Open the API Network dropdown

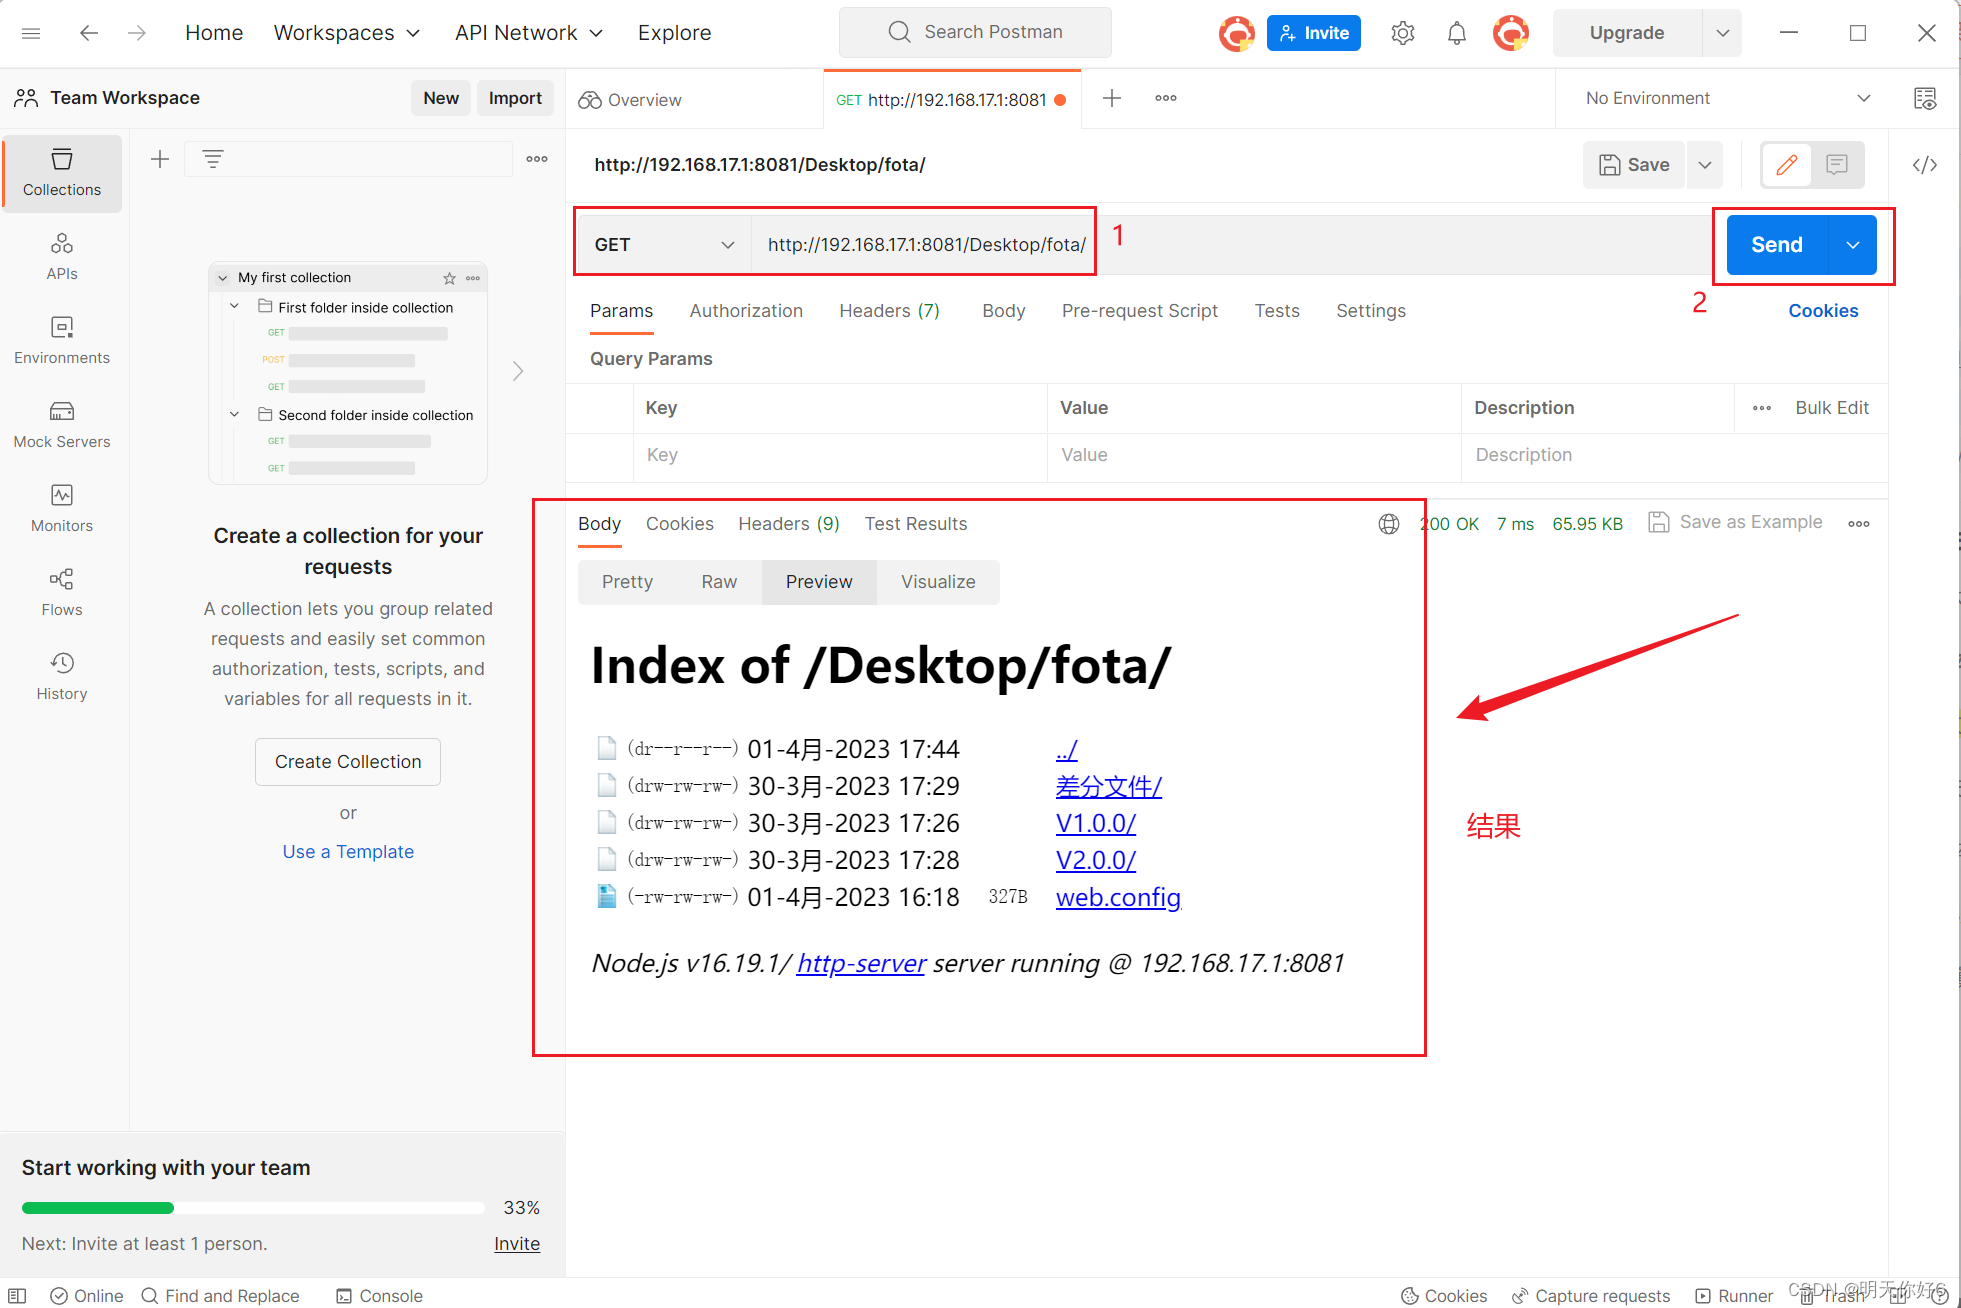tap(529, 33)
